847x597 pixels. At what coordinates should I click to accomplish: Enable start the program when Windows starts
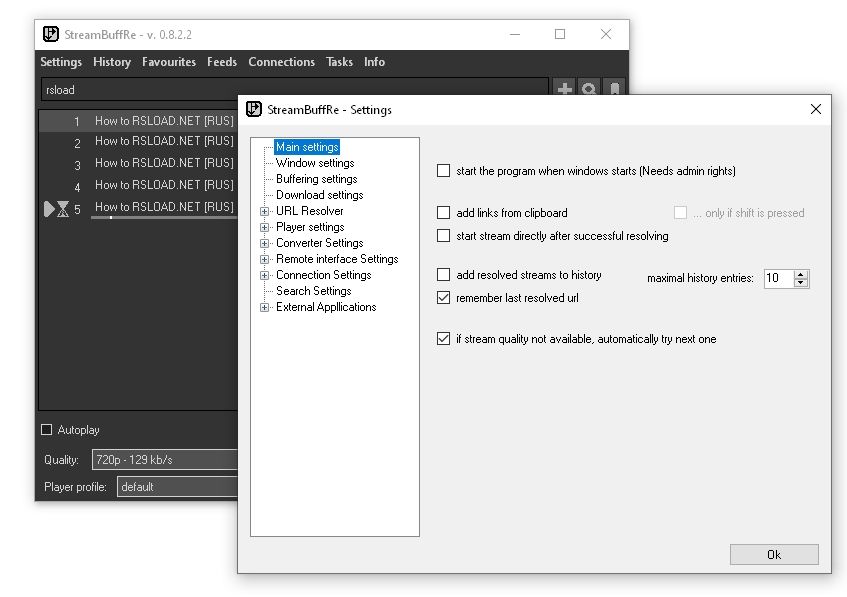(444, 171)
